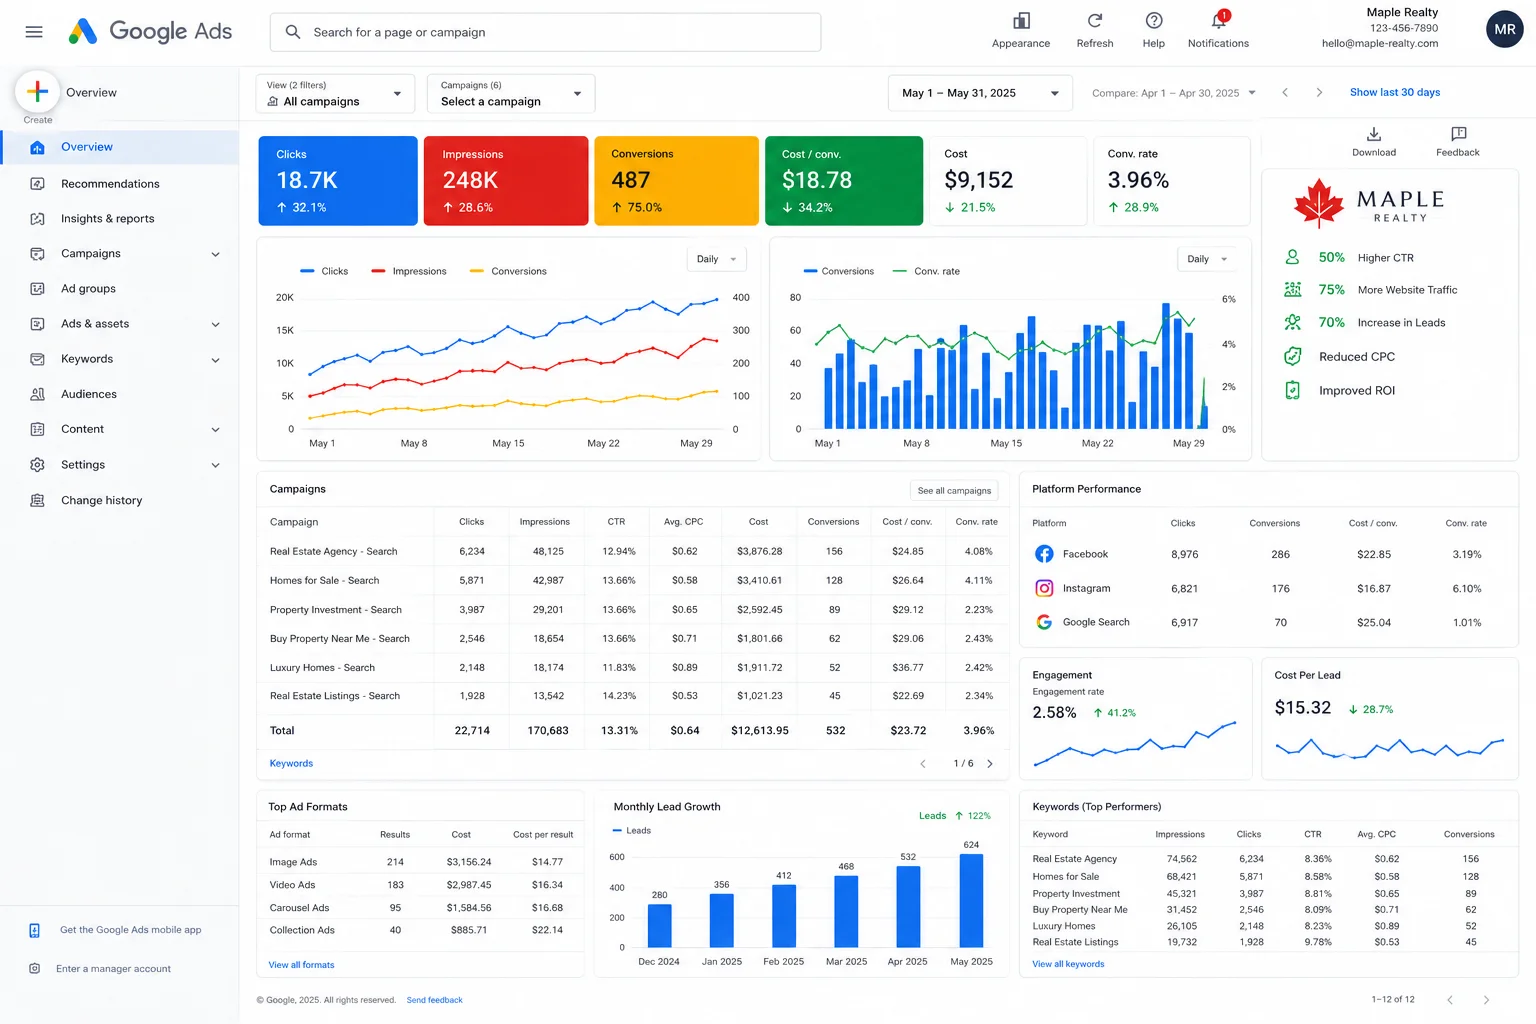Viewport: 1536px width, 1024px height.
Task: Click the manager account icon
Action: [35, 968]
